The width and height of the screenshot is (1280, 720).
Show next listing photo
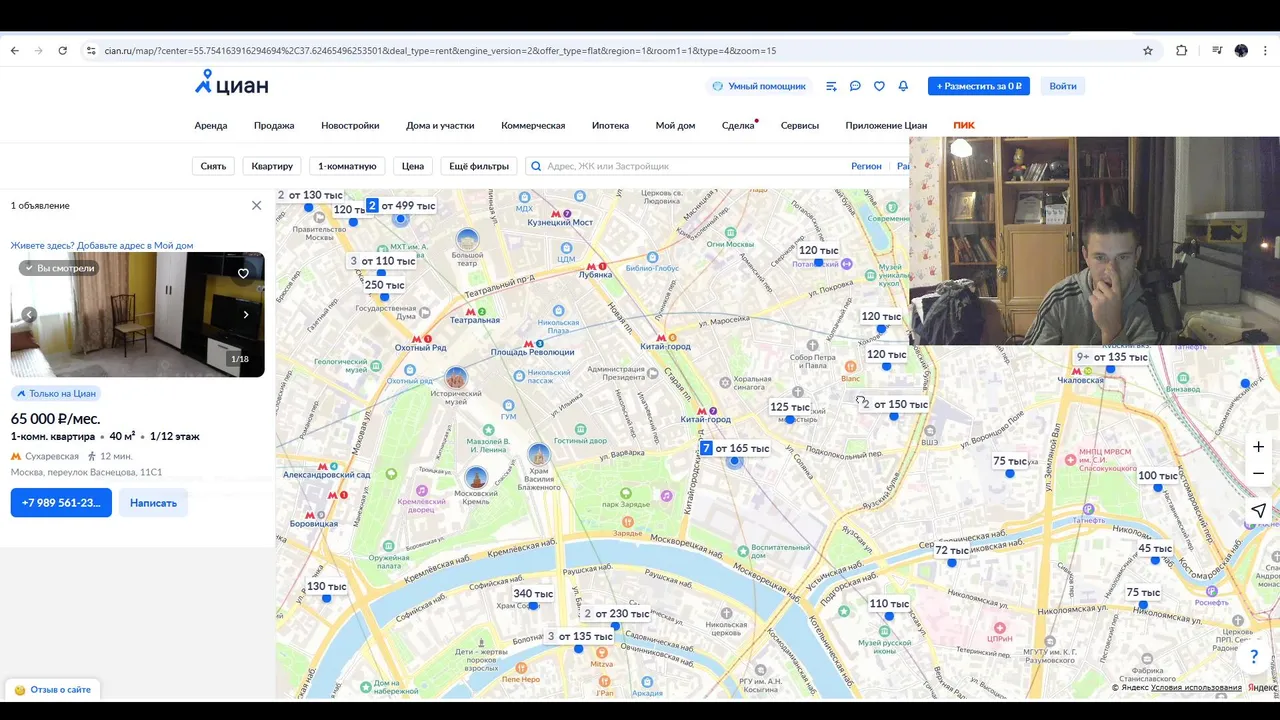tap(246, 314)
